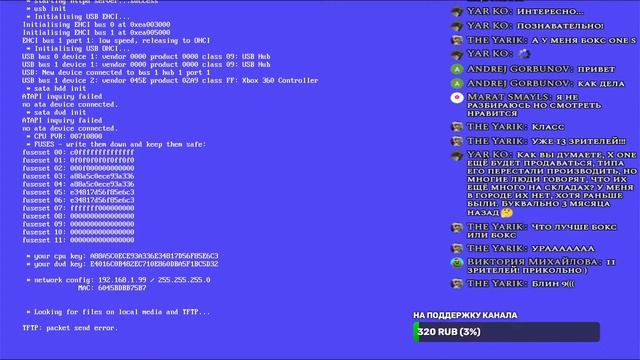The width and height of the screenshot is (640, 360).
Task: Click THE YARIK's avatar beside 'Что лучше бокс или бокс'
Action: click(x=457, y=227)
